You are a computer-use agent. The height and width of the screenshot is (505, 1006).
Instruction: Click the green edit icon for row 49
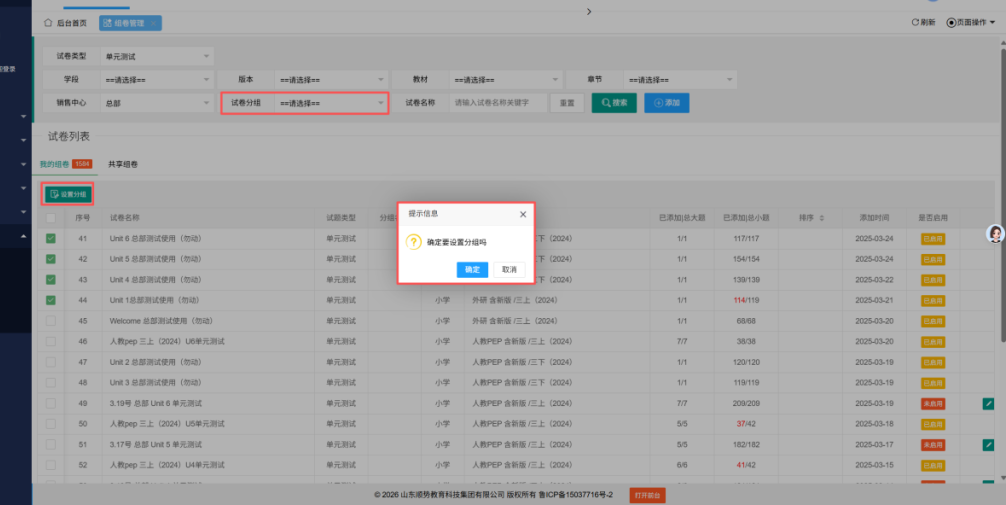coord(988,403)
